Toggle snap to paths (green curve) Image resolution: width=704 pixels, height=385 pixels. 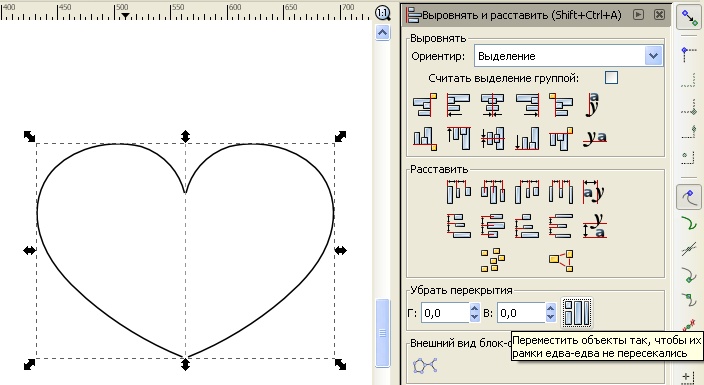point(688,223)
